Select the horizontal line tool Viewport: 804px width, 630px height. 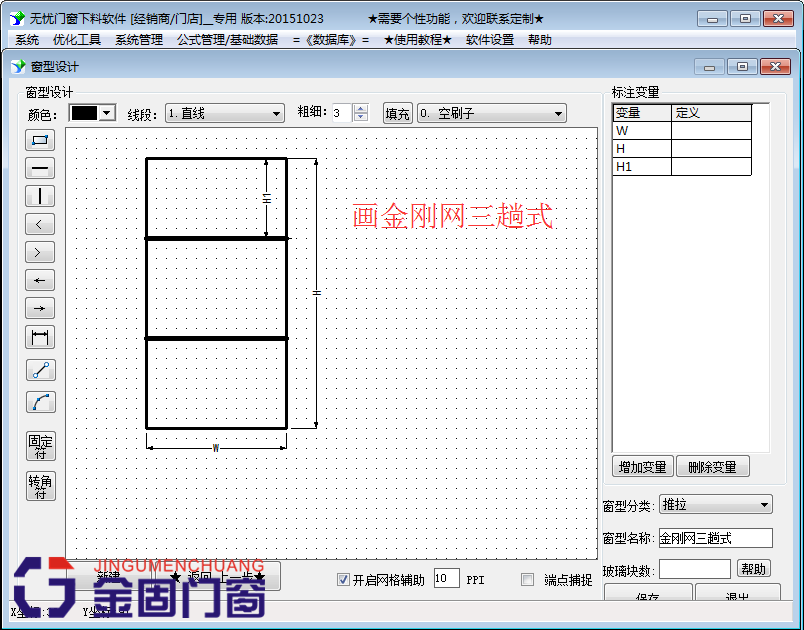coord(40,168)
